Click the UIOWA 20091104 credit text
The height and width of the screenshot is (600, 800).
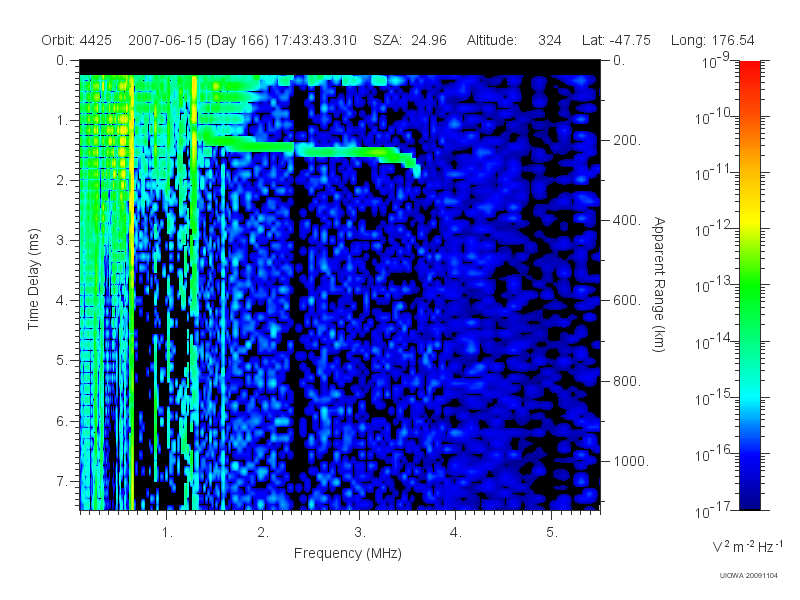point(748,576)
